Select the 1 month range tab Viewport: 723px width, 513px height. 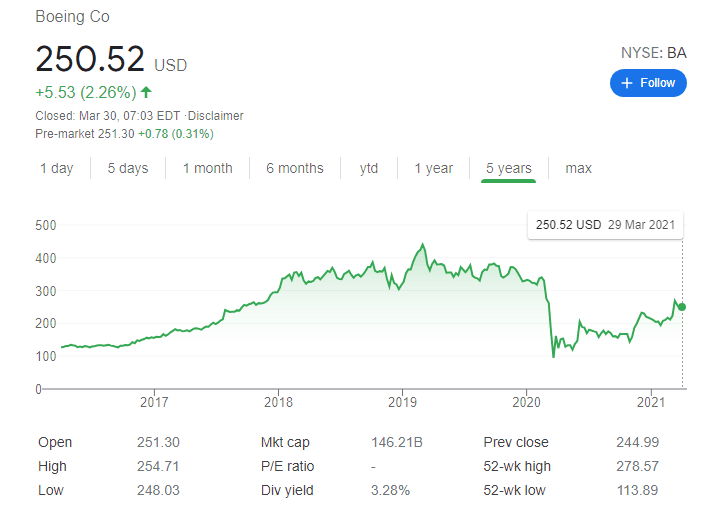(x=207, y=168)
